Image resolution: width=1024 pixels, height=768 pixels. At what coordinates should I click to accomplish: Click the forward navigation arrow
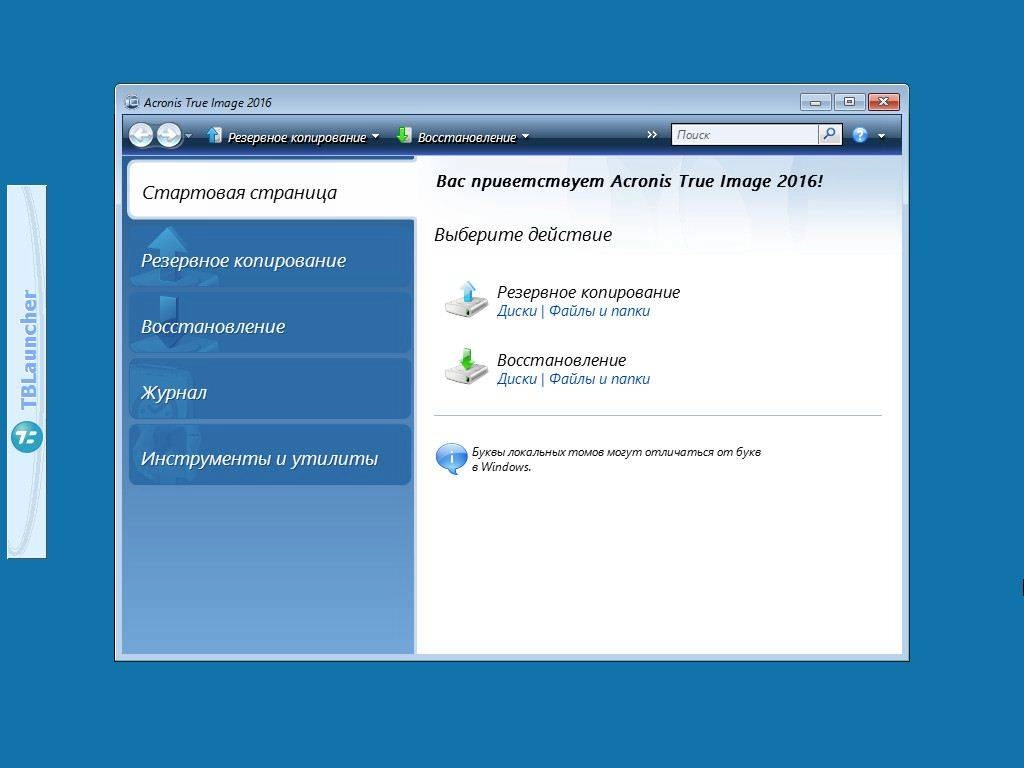tap(168, 135)
